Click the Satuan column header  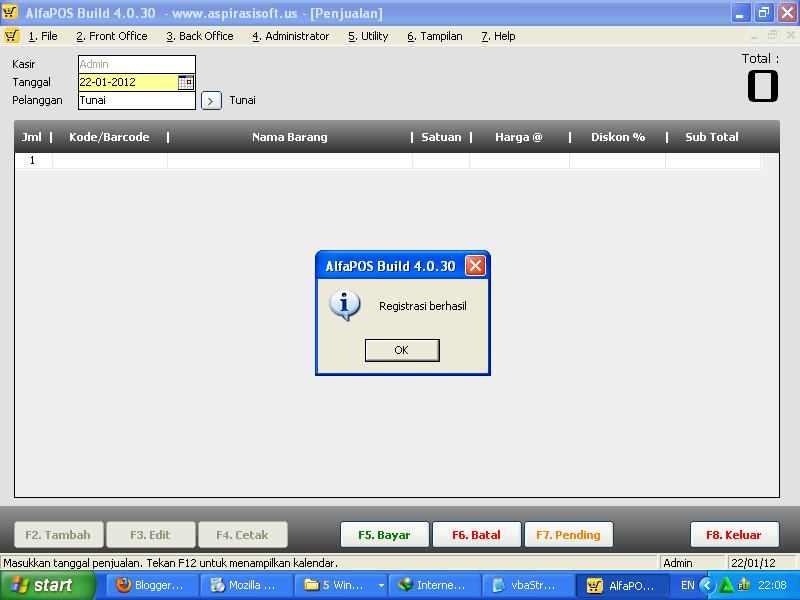(441, 137)
